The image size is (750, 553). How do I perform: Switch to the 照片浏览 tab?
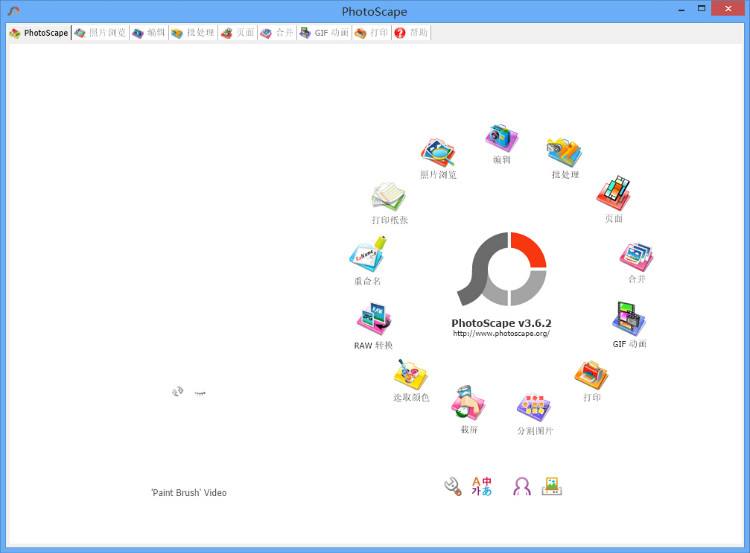(100, 33)
